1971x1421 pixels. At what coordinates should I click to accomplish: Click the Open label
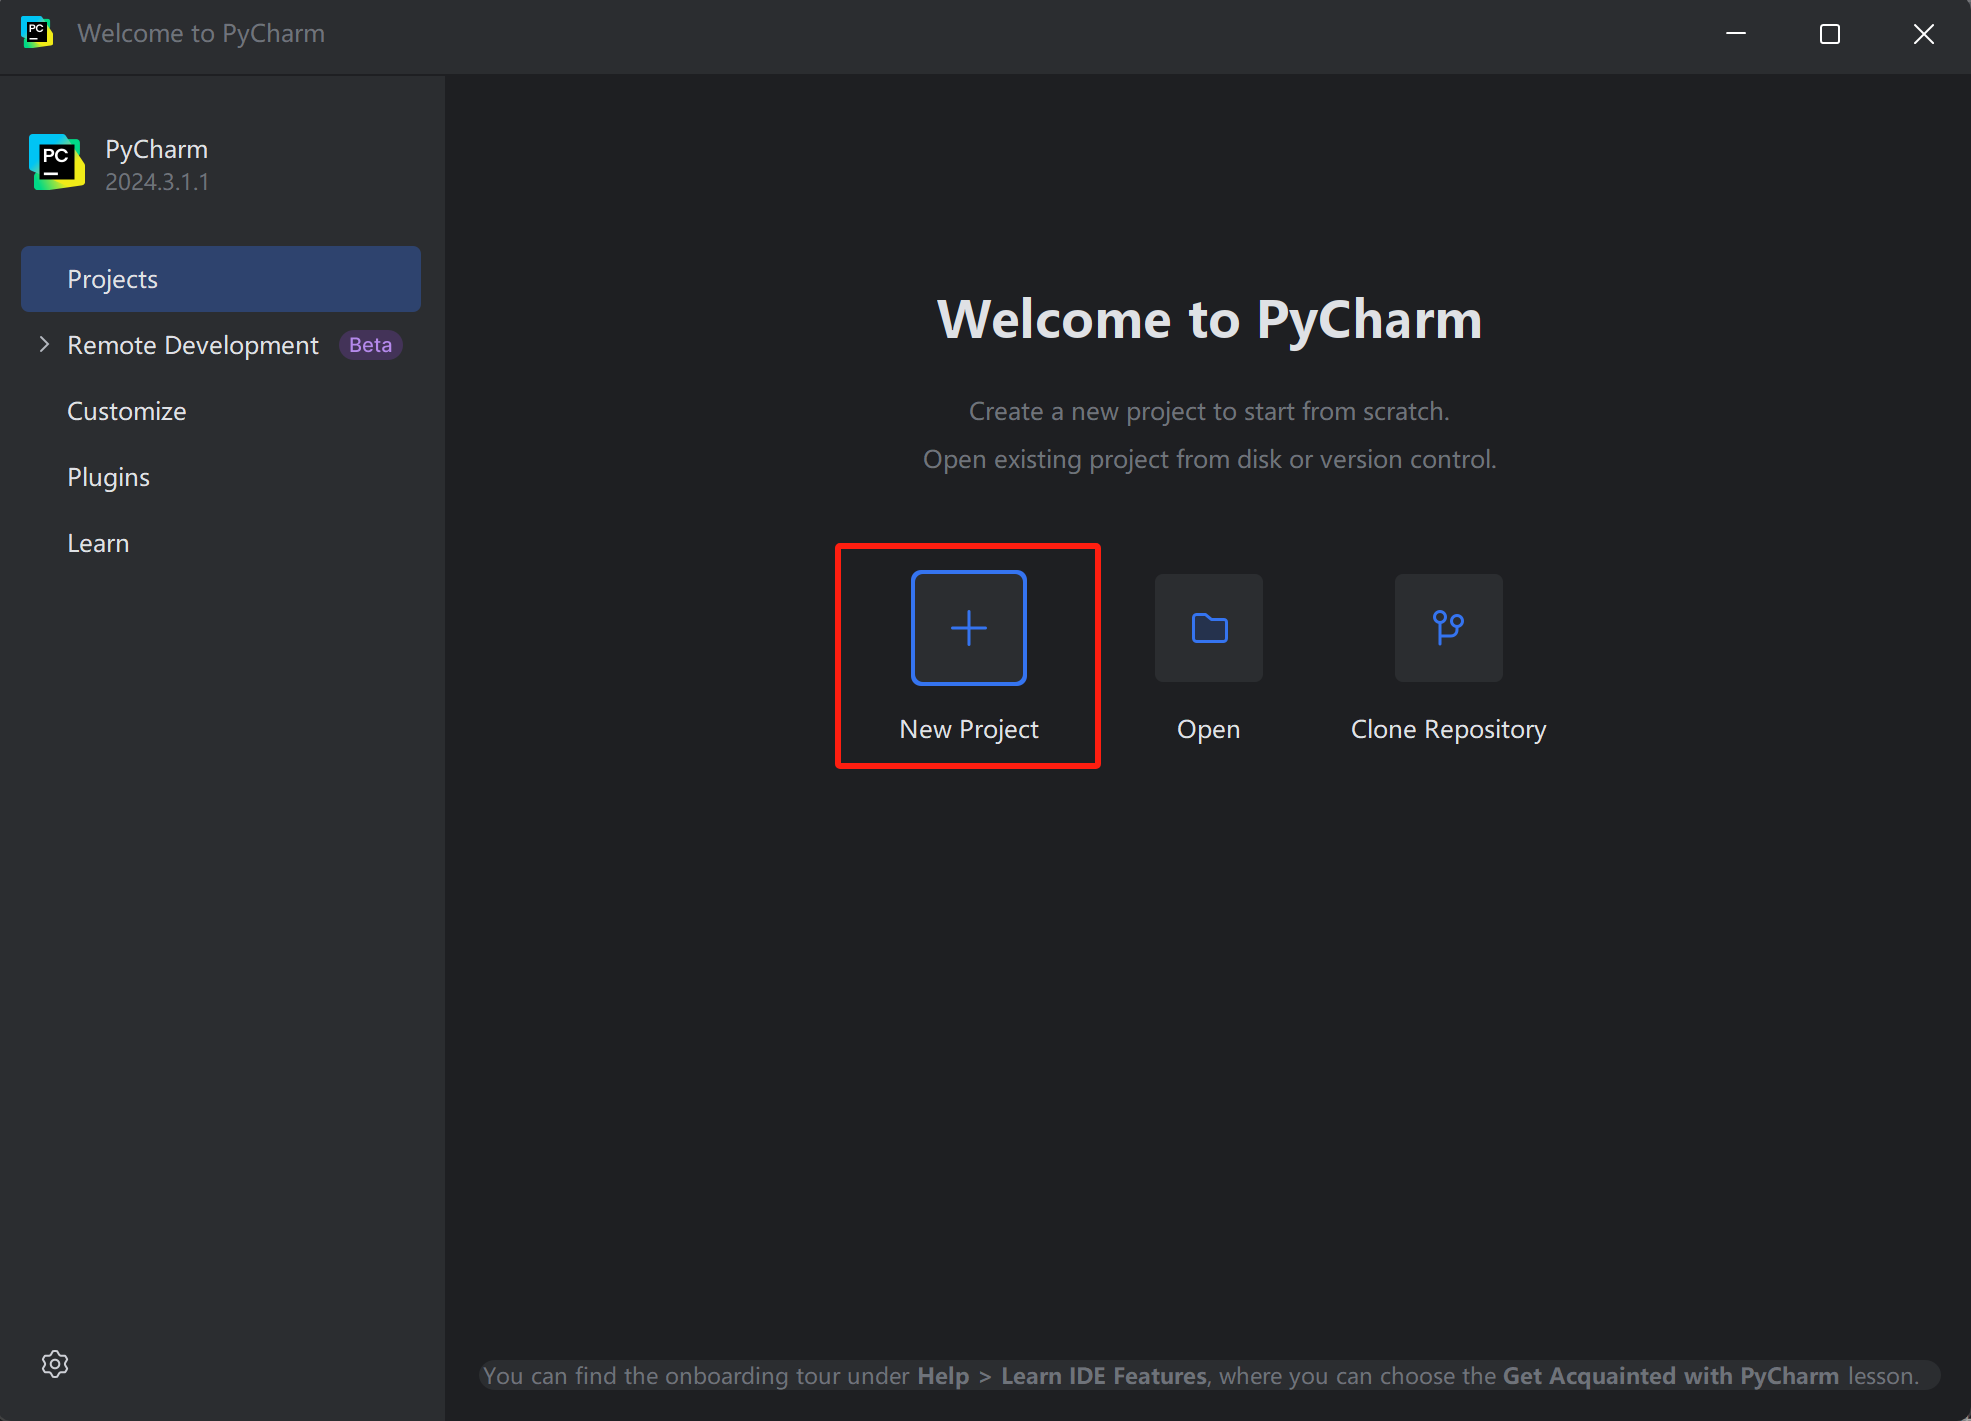click(x=1208, y=729)
